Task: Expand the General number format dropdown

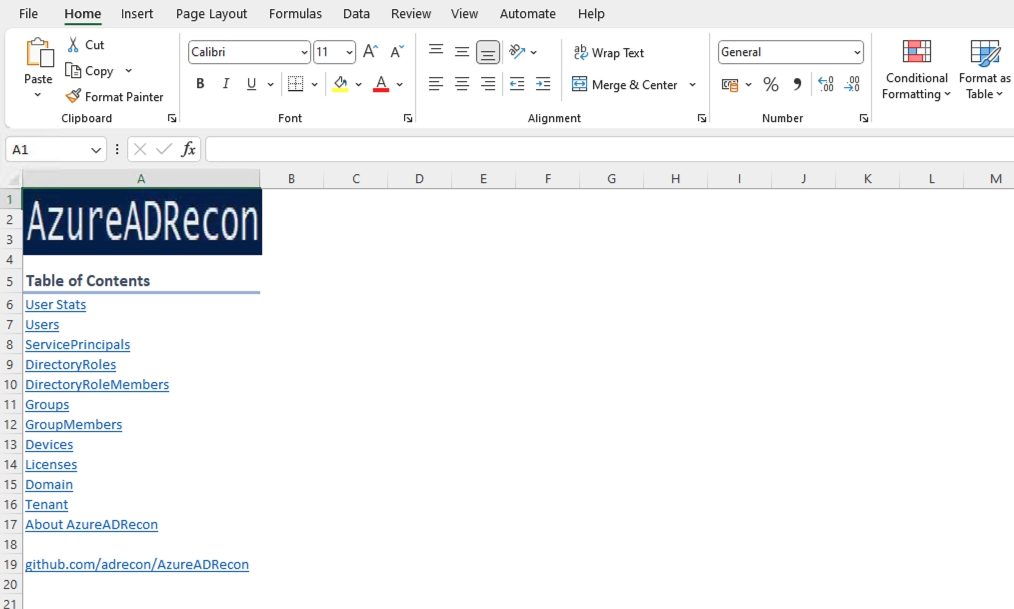Action: coord(857,53)
